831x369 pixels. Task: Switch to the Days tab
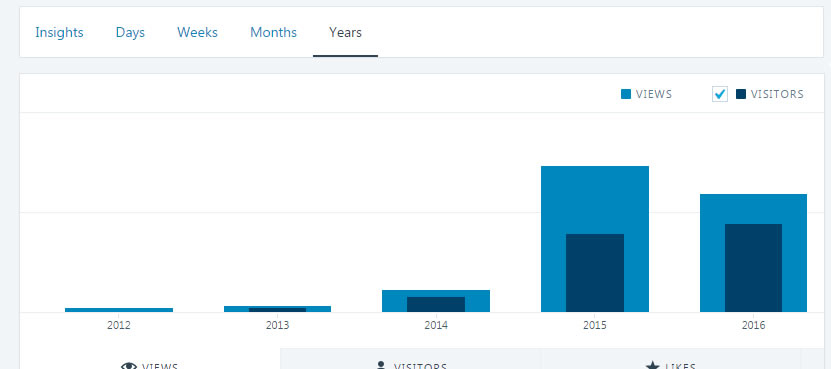[x=130, y=32]
